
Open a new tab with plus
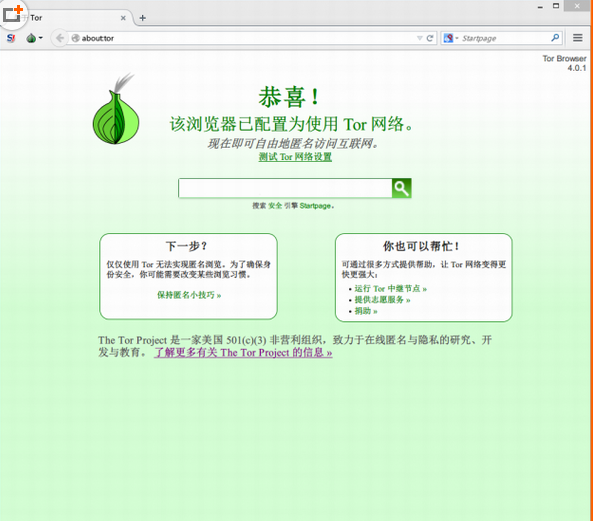[x=143, y=18]
